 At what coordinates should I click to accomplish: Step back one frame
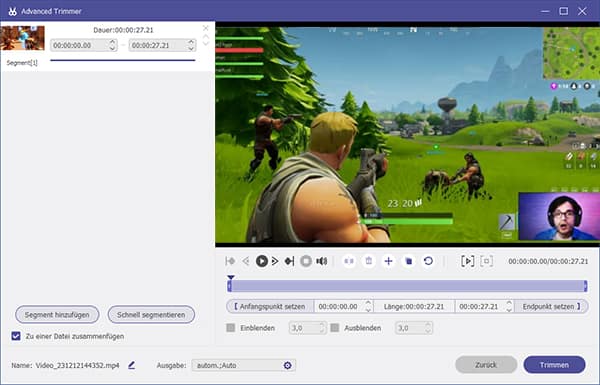(x=246, y=261)
